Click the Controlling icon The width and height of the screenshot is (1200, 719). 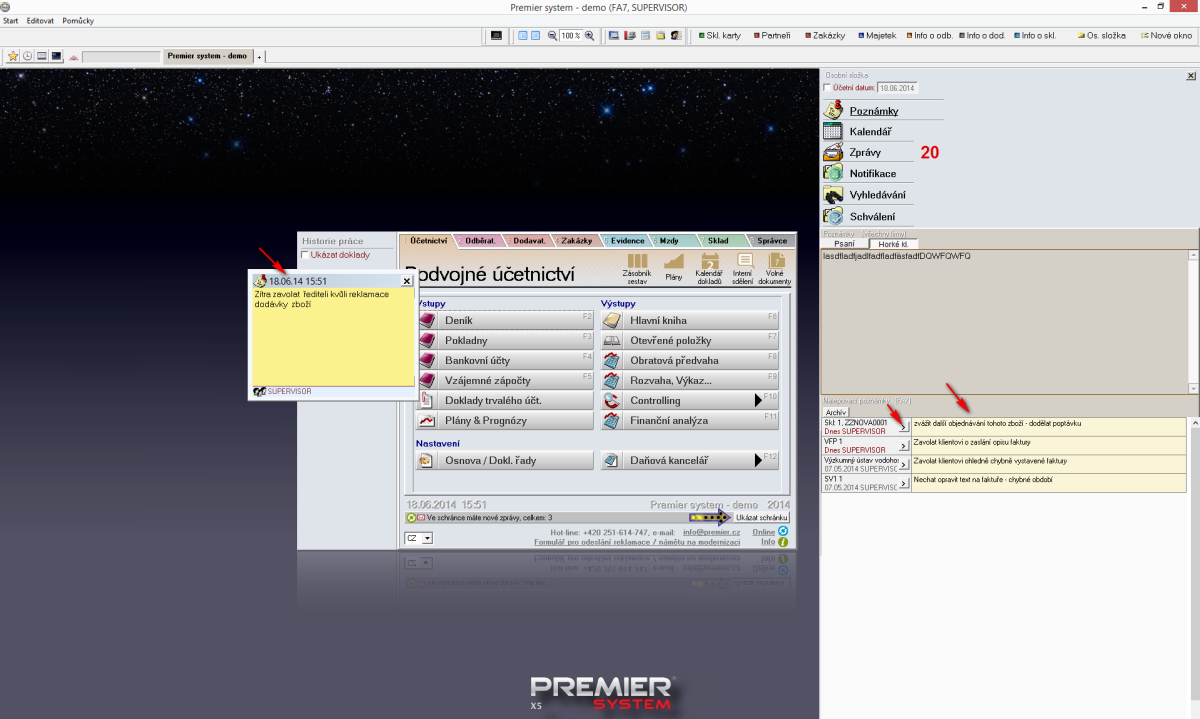pyautogui.click(x=612, y=401)
